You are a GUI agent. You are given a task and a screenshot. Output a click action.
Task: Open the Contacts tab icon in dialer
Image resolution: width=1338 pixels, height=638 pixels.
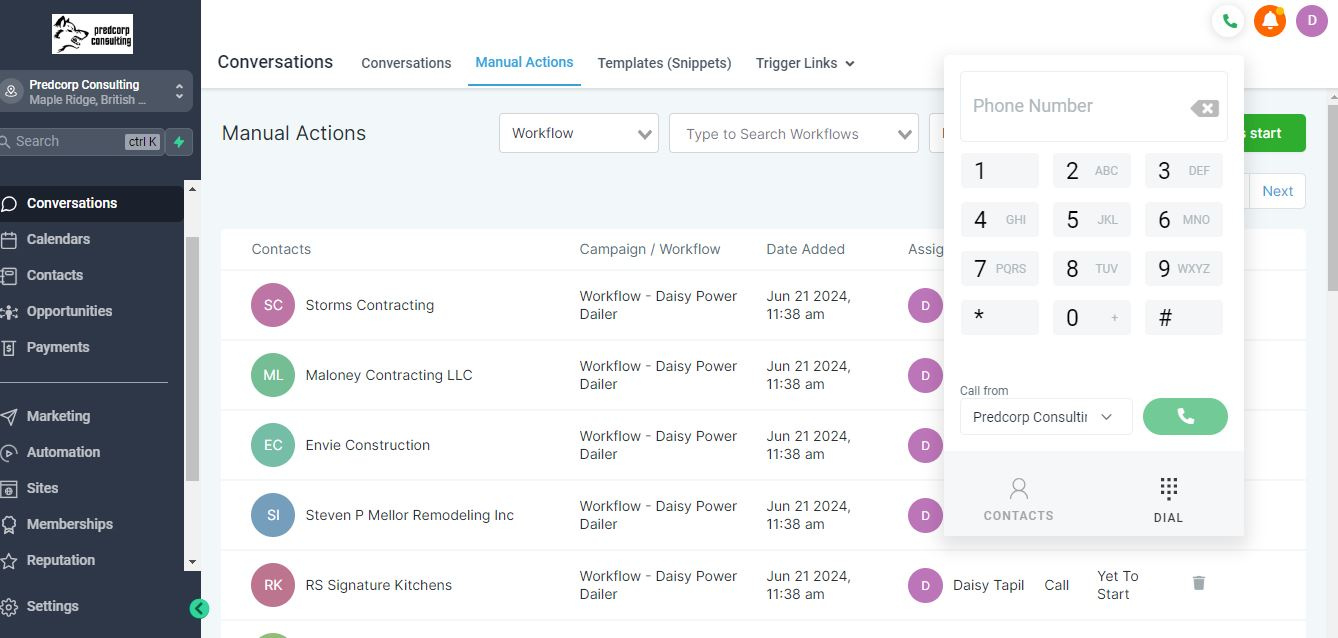(1018, 499)
